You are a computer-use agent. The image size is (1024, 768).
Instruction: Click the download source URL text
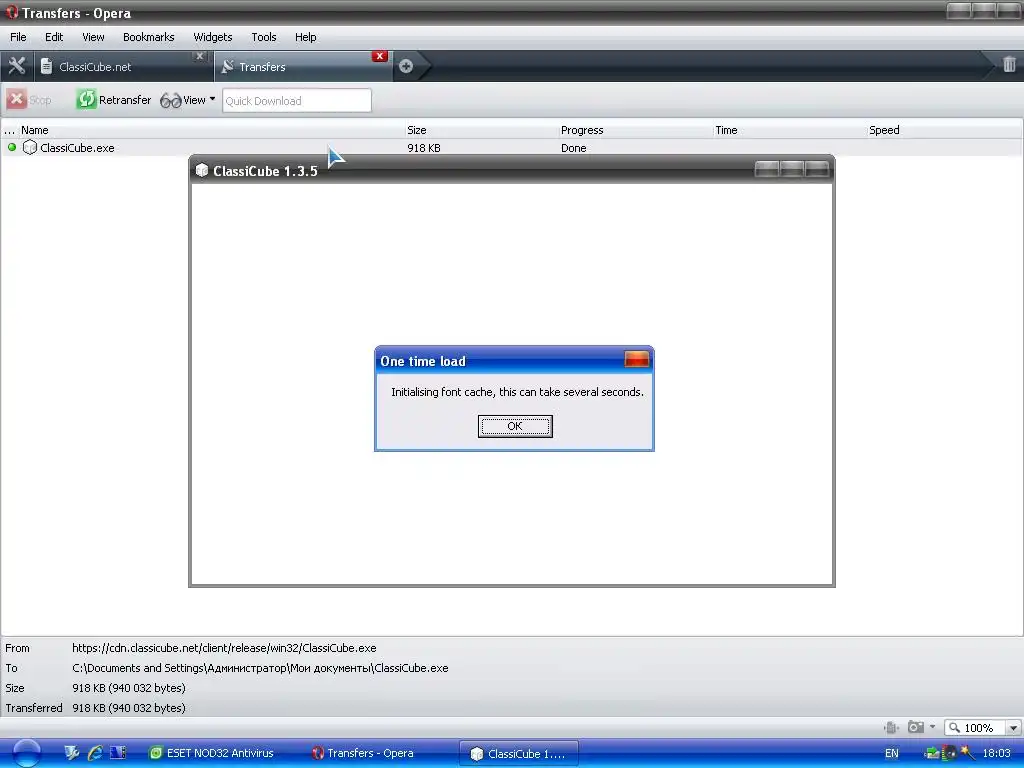(x=224, y=648)
